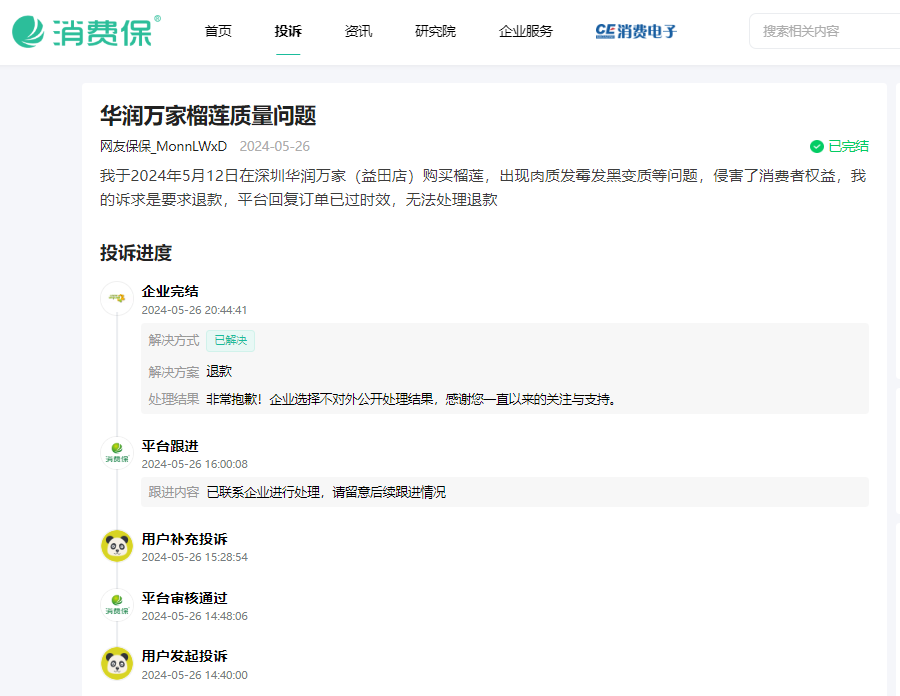Open the 研究院 menu item
Image resolution: width=900 pixels, height=696 pixels.
point(435,31)
